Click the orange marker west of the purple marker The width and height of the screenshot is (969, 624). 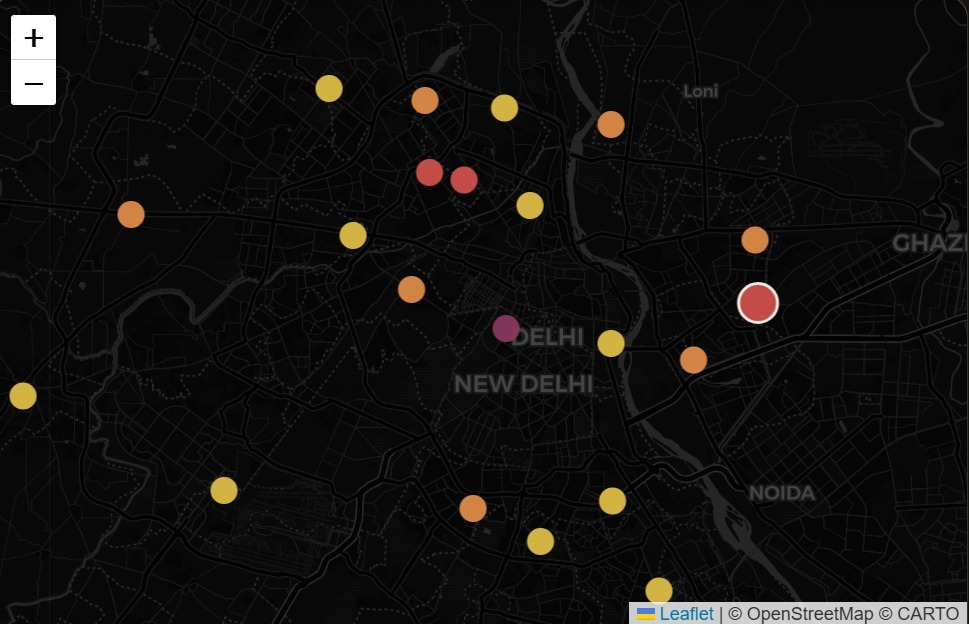(x=412, y=289)
